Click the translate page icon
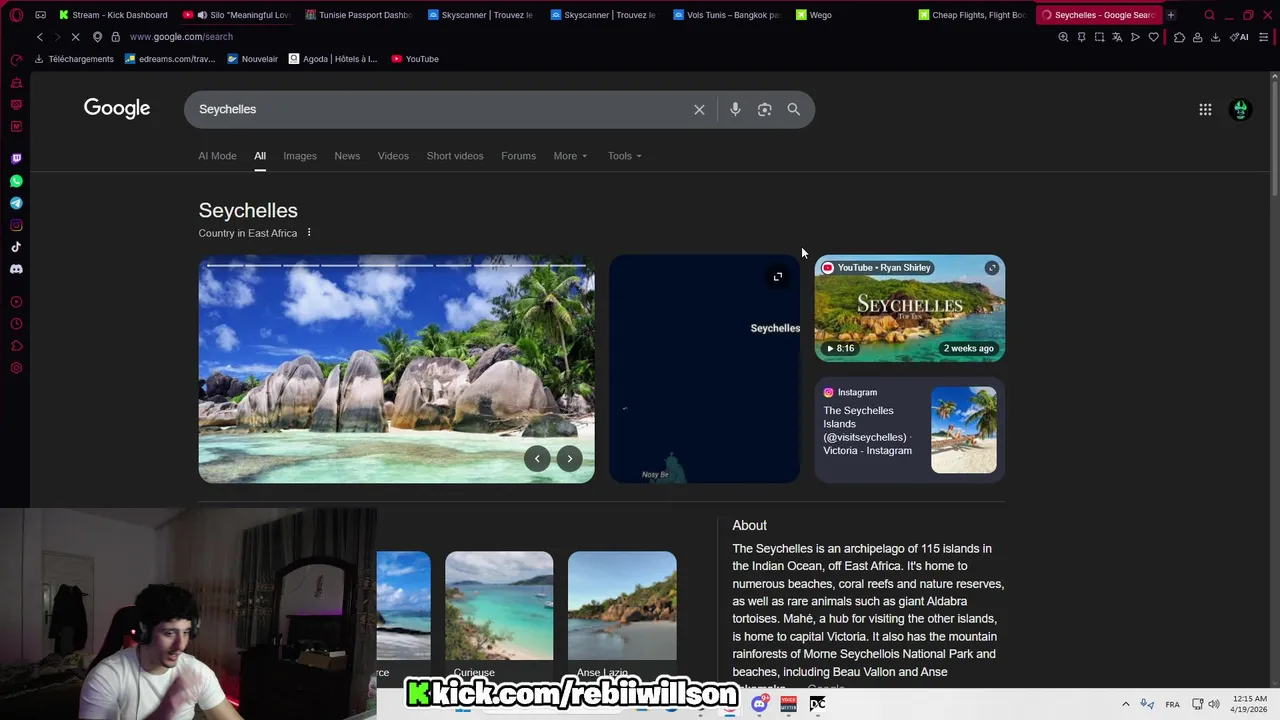 (x=1117, y=37)
